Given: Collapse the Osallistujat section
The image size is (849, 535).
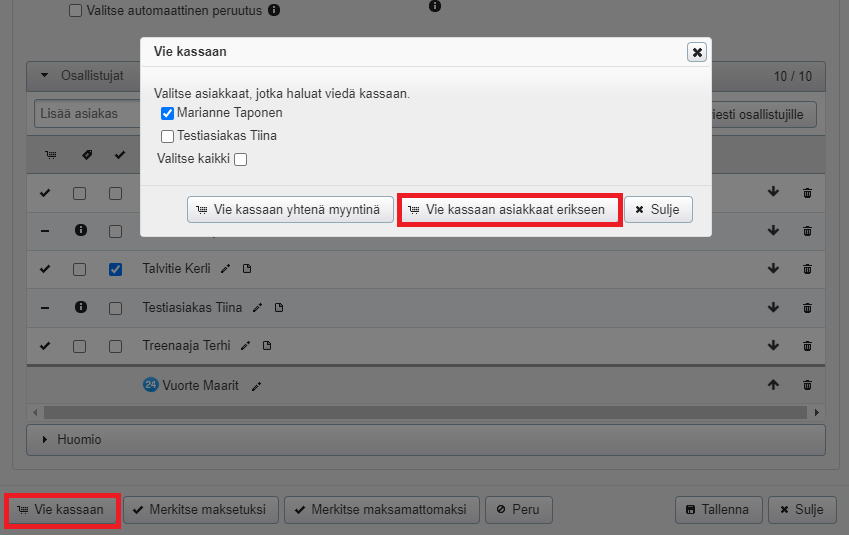Looking at the screenshot, I should (44, 75).
